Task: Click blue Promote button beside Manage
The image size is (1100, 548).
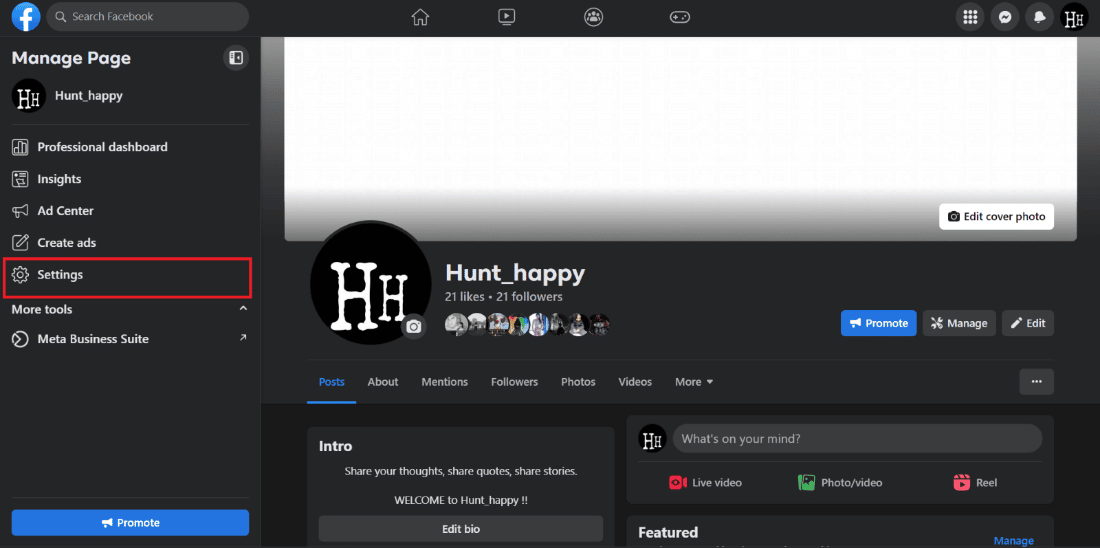Action: click(878, 323)
